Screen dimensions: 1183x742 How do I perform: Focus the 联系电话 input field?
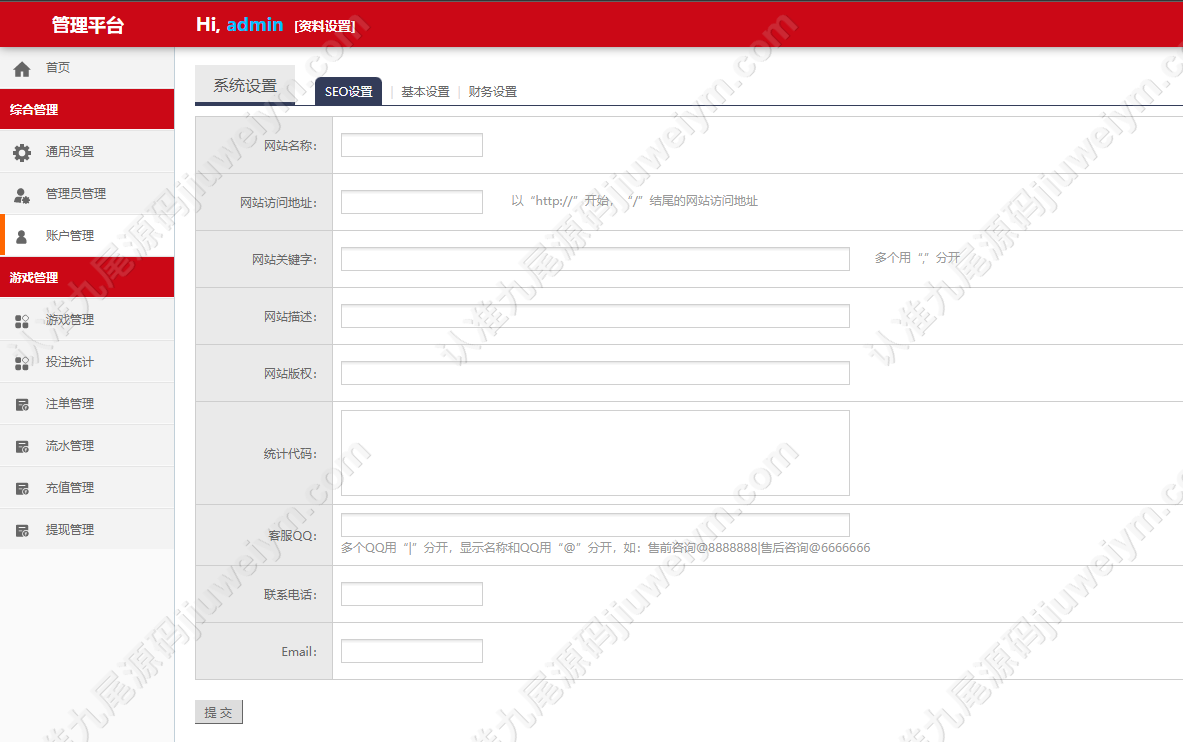412,594
